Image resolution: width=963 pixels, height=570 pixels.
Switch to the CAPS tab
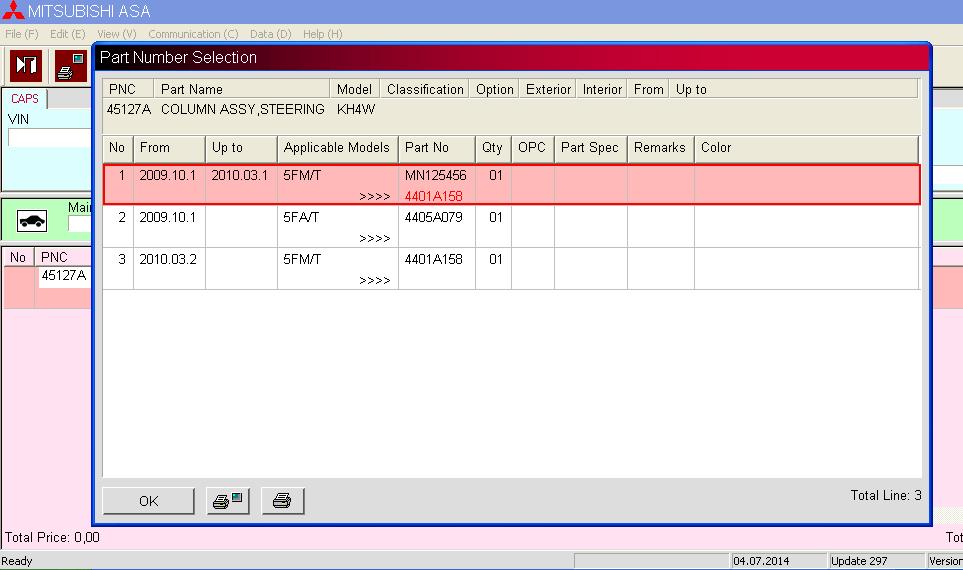24,99
